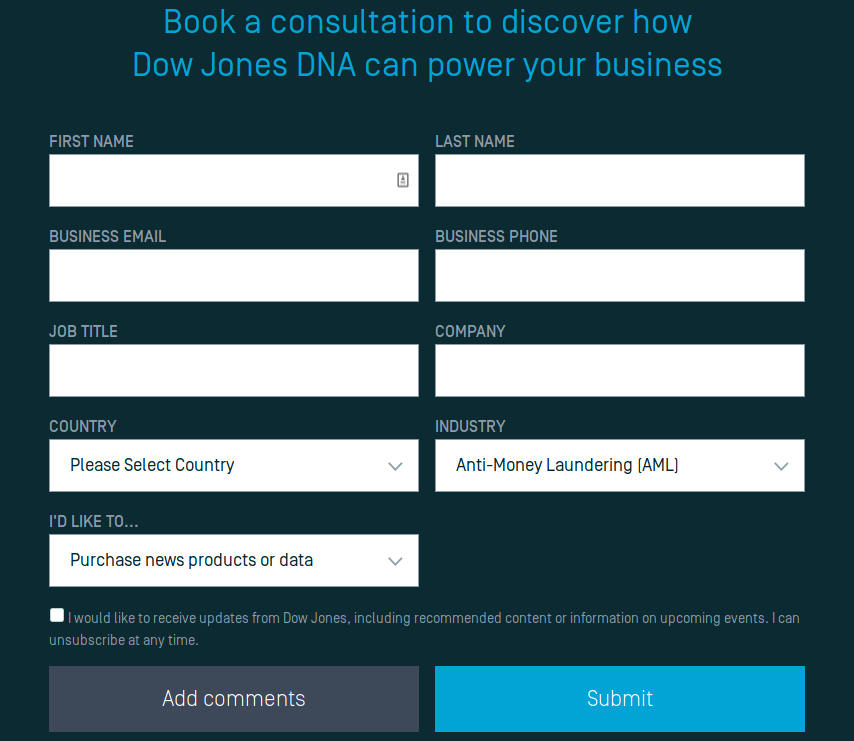Open the Please Select Country dropdown
The height and width of the screenshot is (741, 854).
(x=234, y=466)
